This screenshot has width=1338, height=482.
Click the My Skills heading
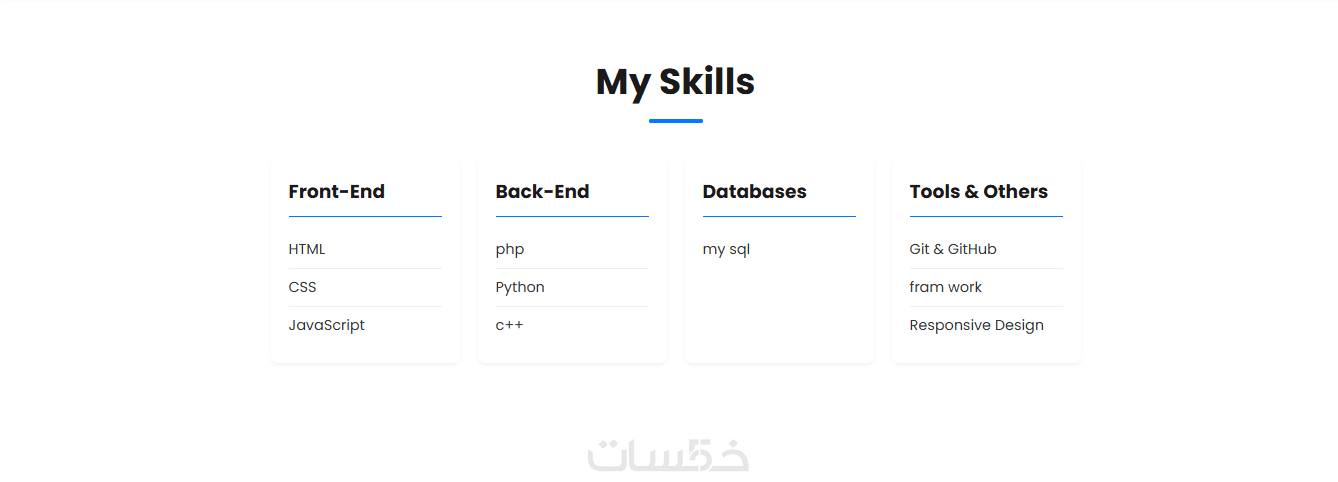pyautogui.click(x=675, y=82)
